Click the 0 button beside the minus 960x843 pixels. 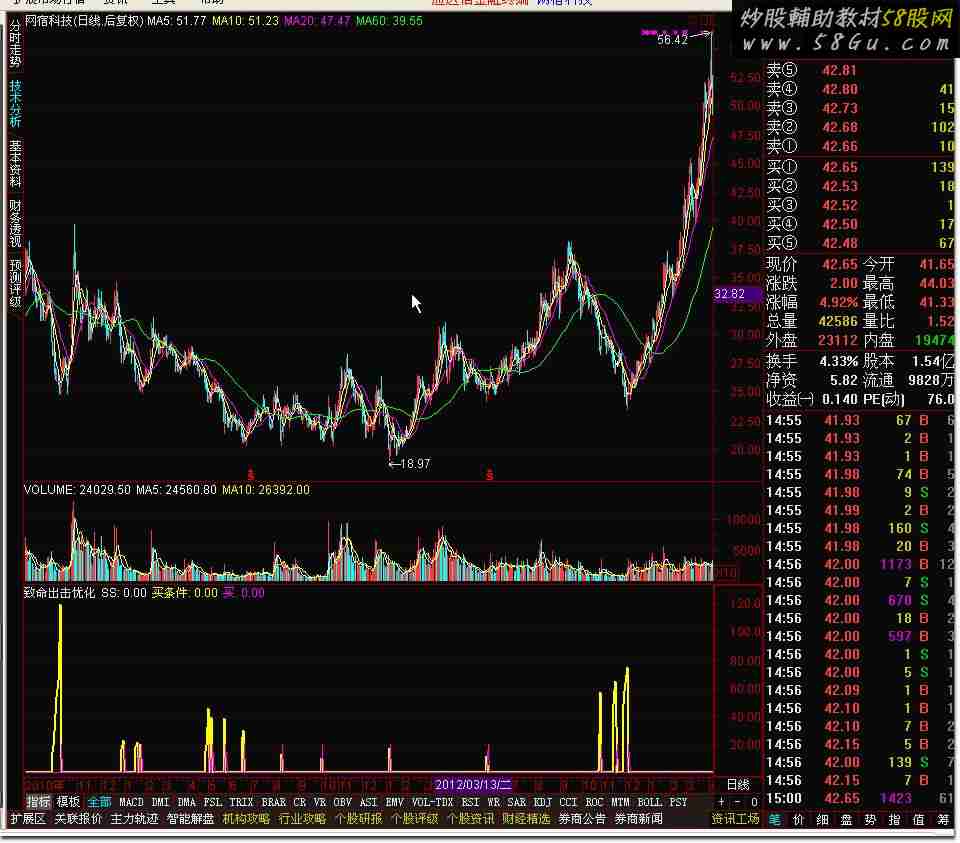pyautogui.click(x=754, y=801)
